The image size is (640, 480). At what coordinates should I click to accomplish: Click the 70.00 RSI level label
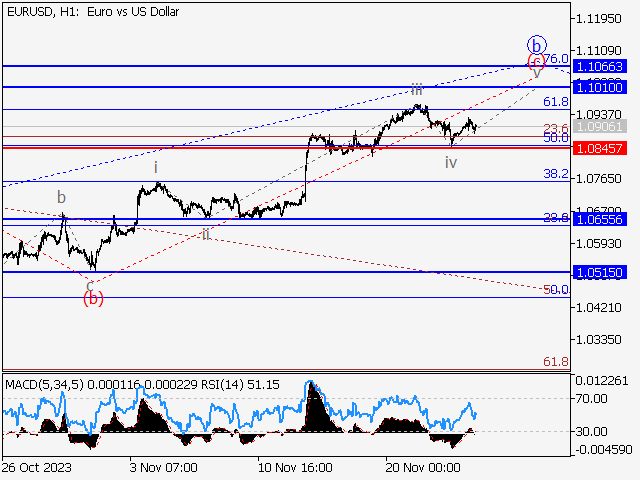591,398
